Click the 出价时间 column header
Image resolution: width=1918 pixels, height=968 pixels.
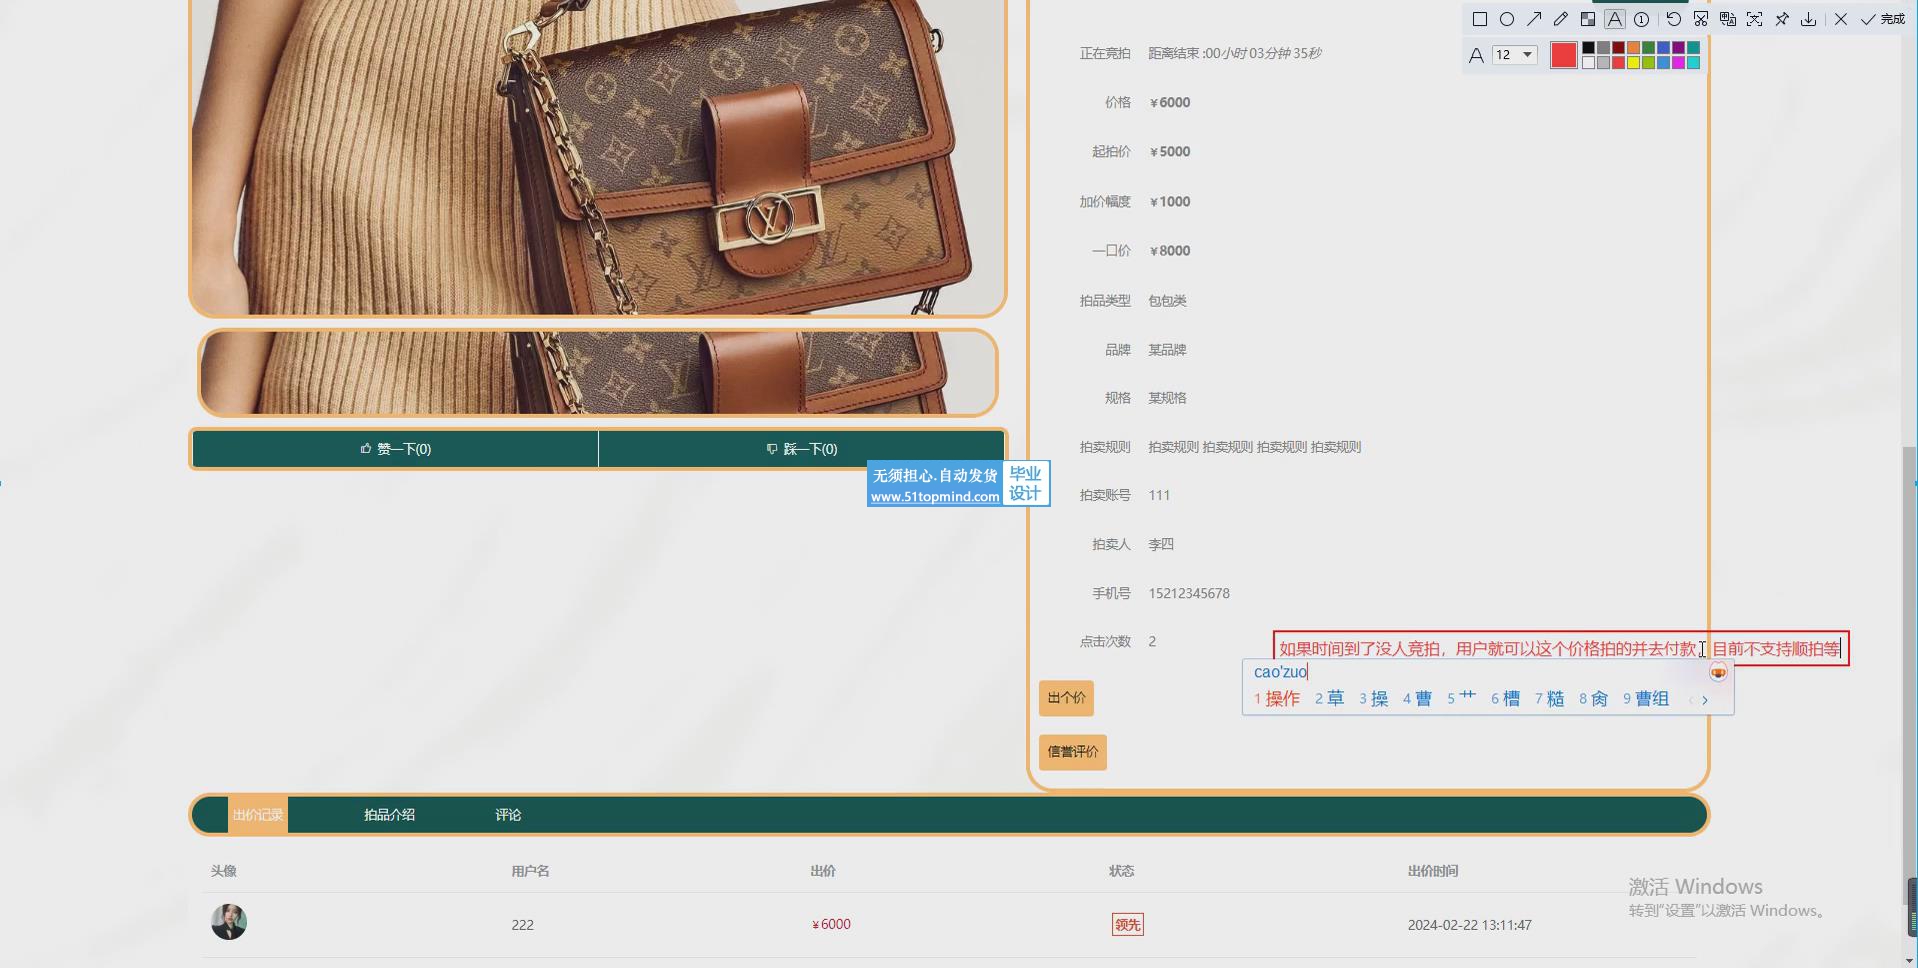tap(1433, 871)
